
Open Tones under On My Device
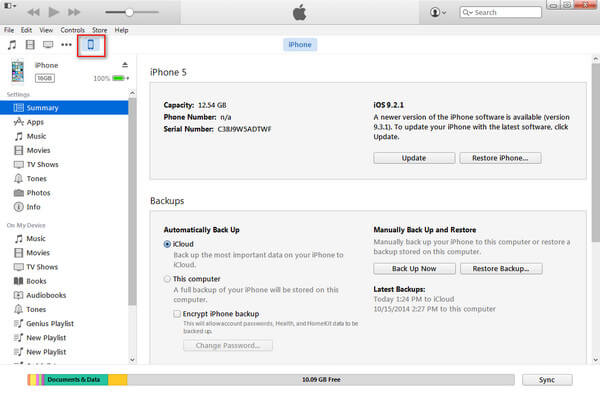click(x=64, y=310)
